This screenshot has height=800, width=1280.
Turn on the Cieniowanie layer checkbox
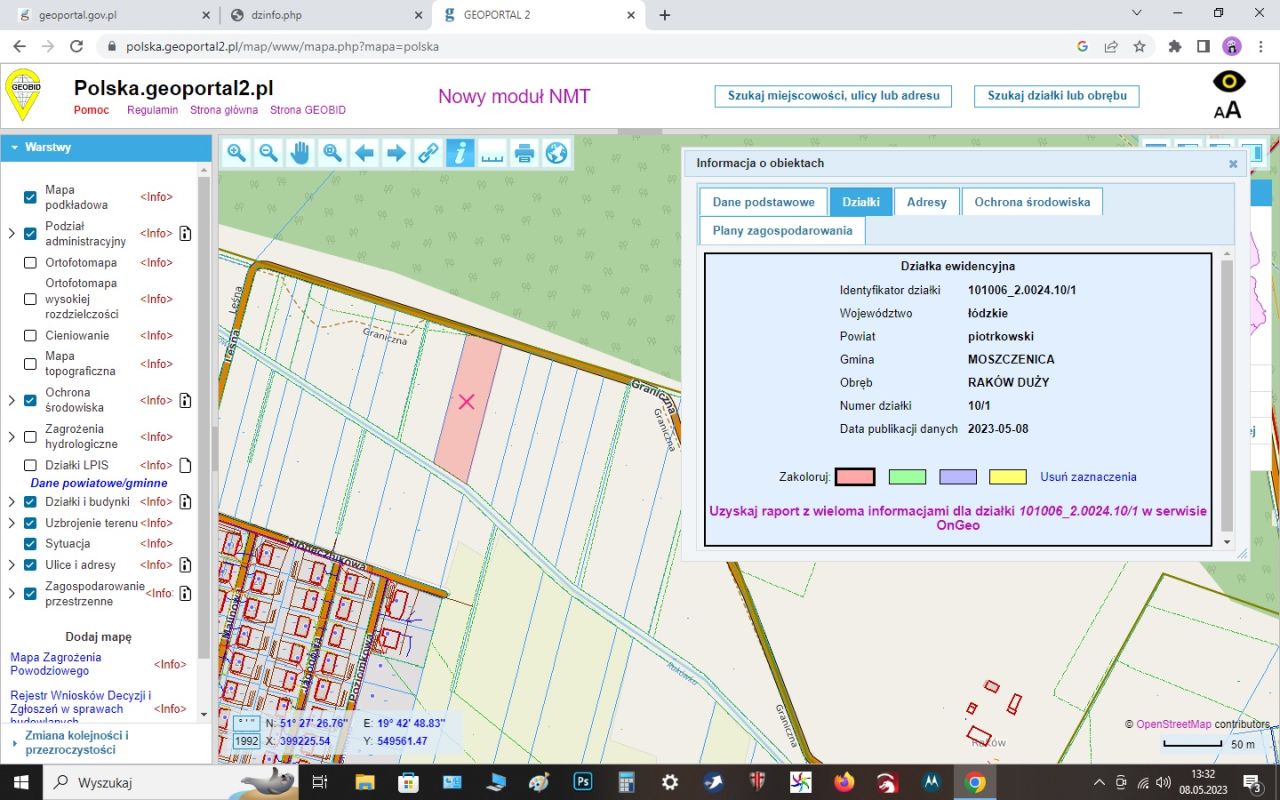30,336
